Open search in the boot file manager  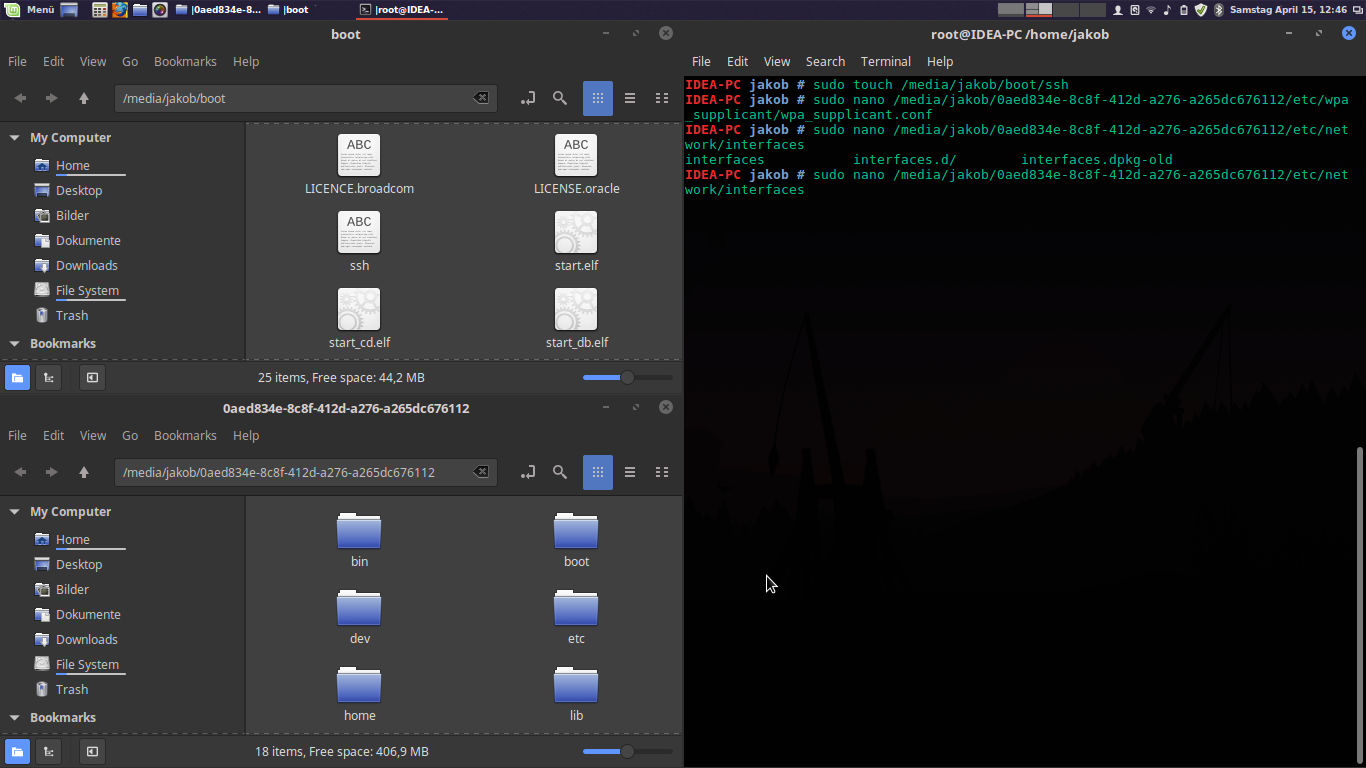point(559,98)
